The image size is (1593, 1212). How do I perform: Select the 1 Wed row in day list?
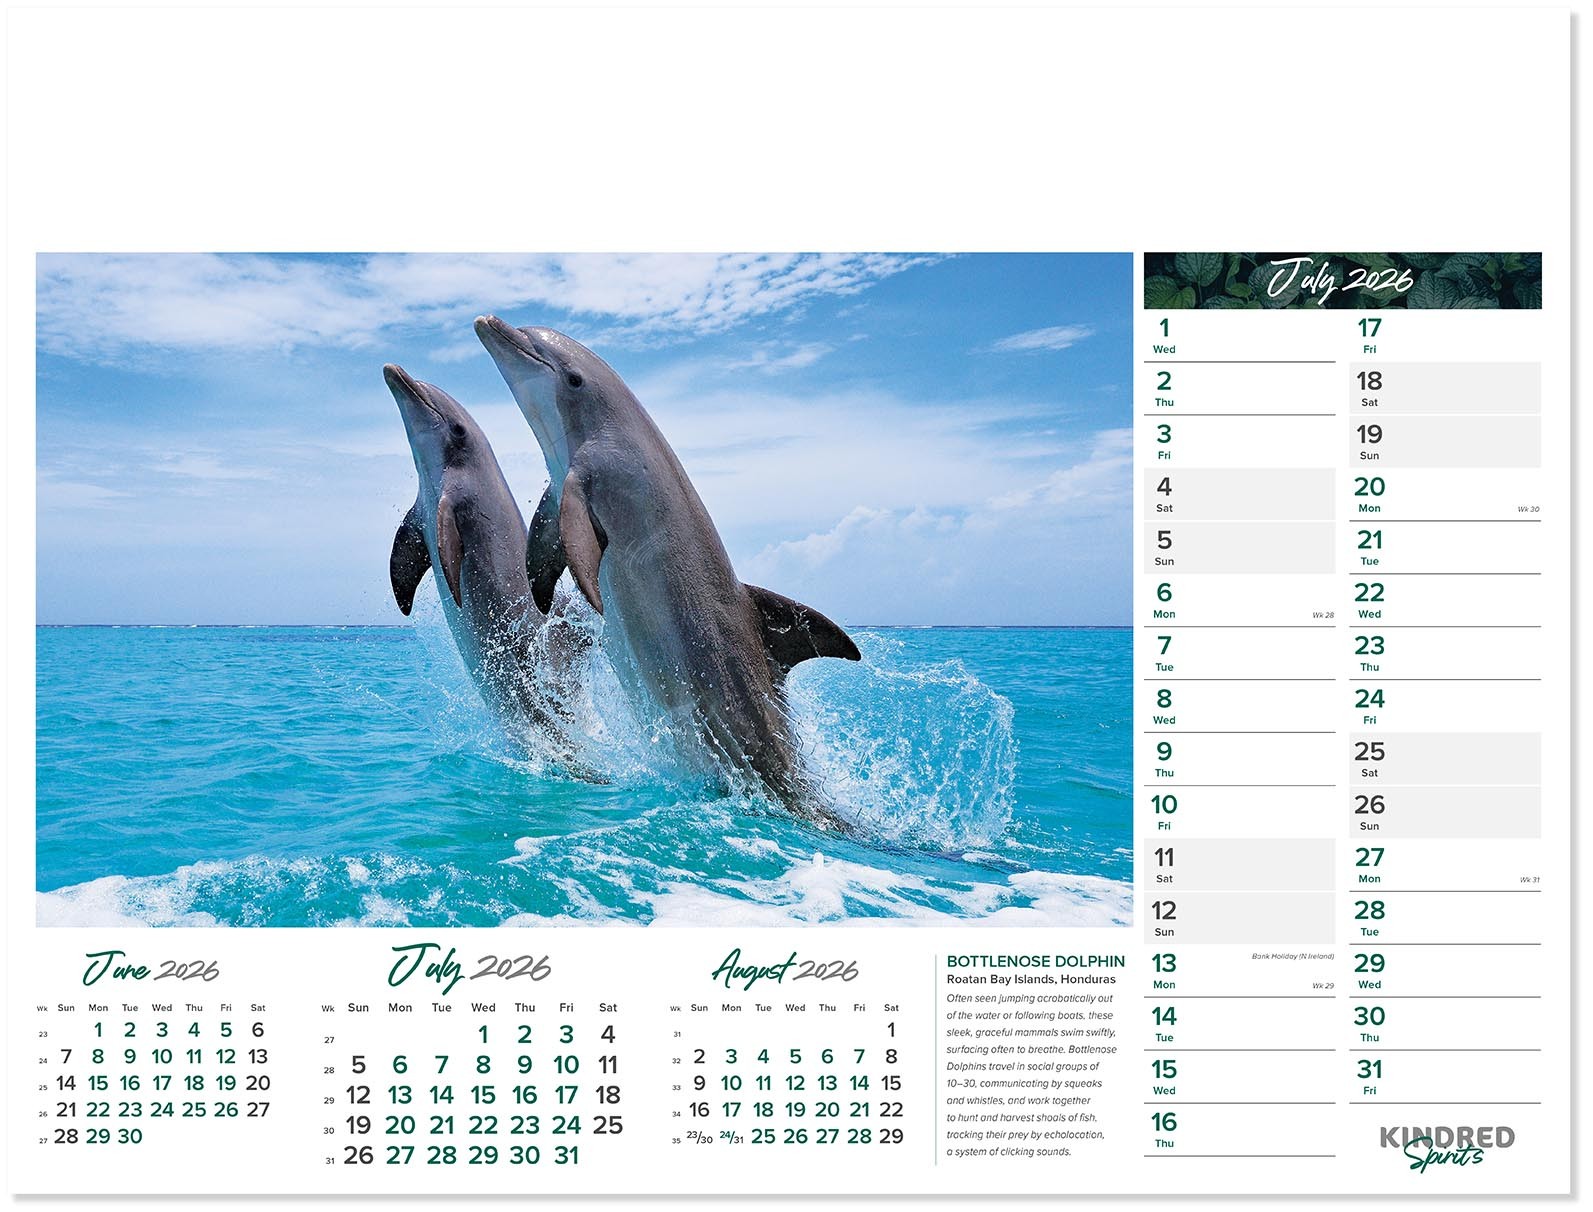pos(1238,336)
